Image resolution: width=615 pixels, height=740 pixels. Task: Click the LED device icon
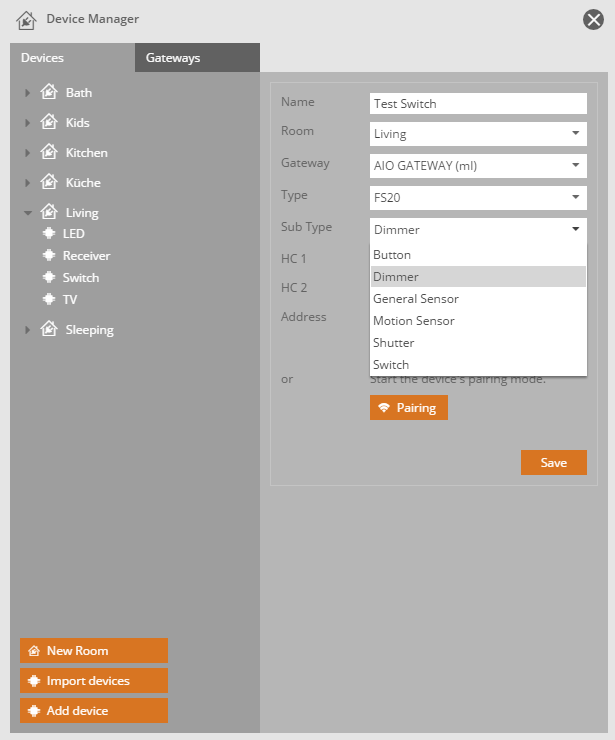click(49, 234)
